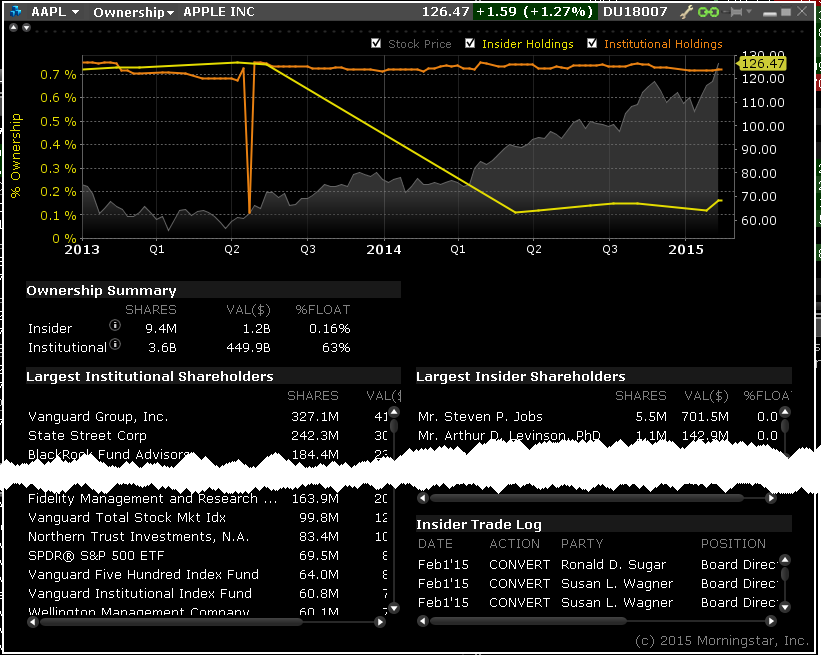Click the up arrow circle below title bar
Screen dimensions: 821x655
click(14, 28)
